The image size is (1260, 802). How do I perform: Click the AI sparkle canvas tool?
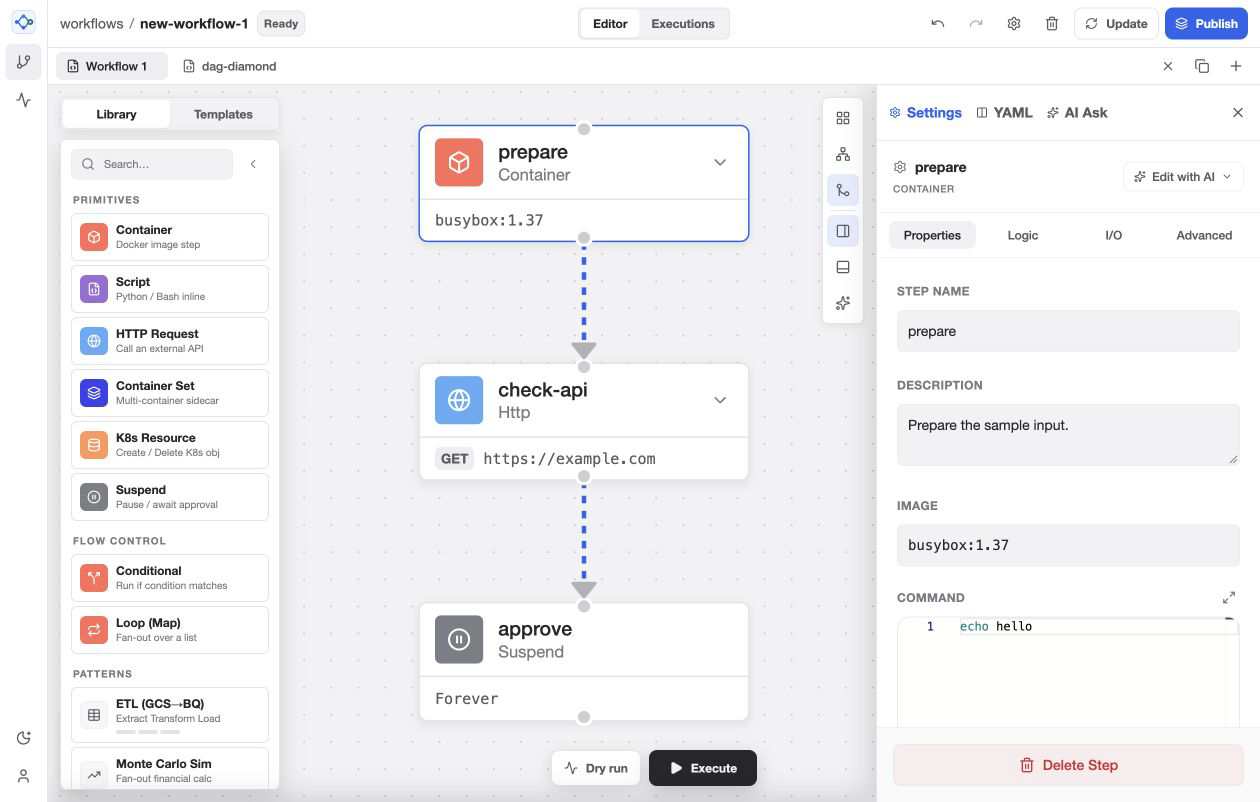(843, 303)
